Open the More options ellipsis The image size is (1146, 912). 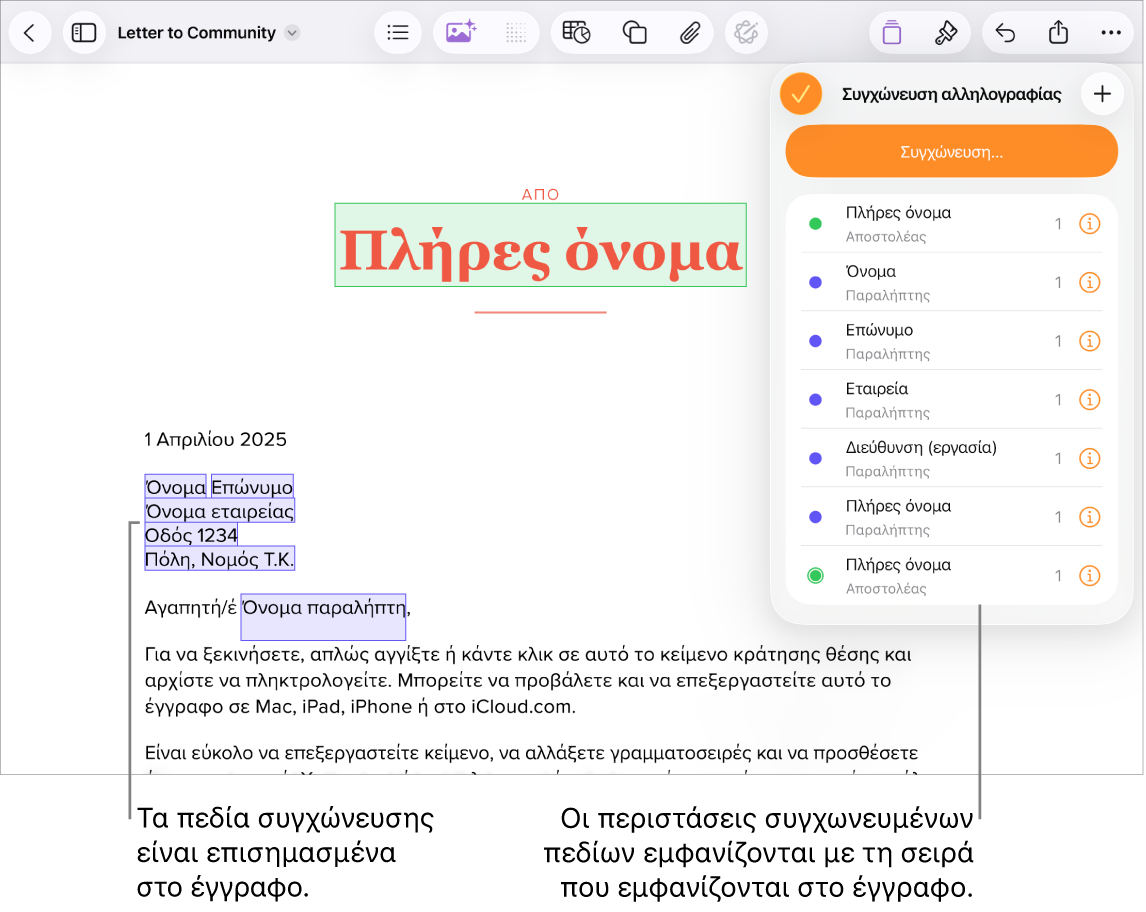pos(1111,33)
